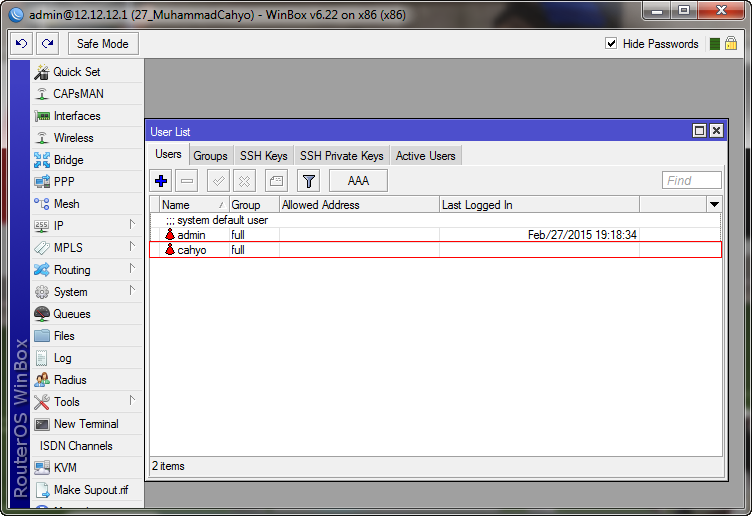
Task: Open Bridge from sidebar
Action: click(87, 160)
